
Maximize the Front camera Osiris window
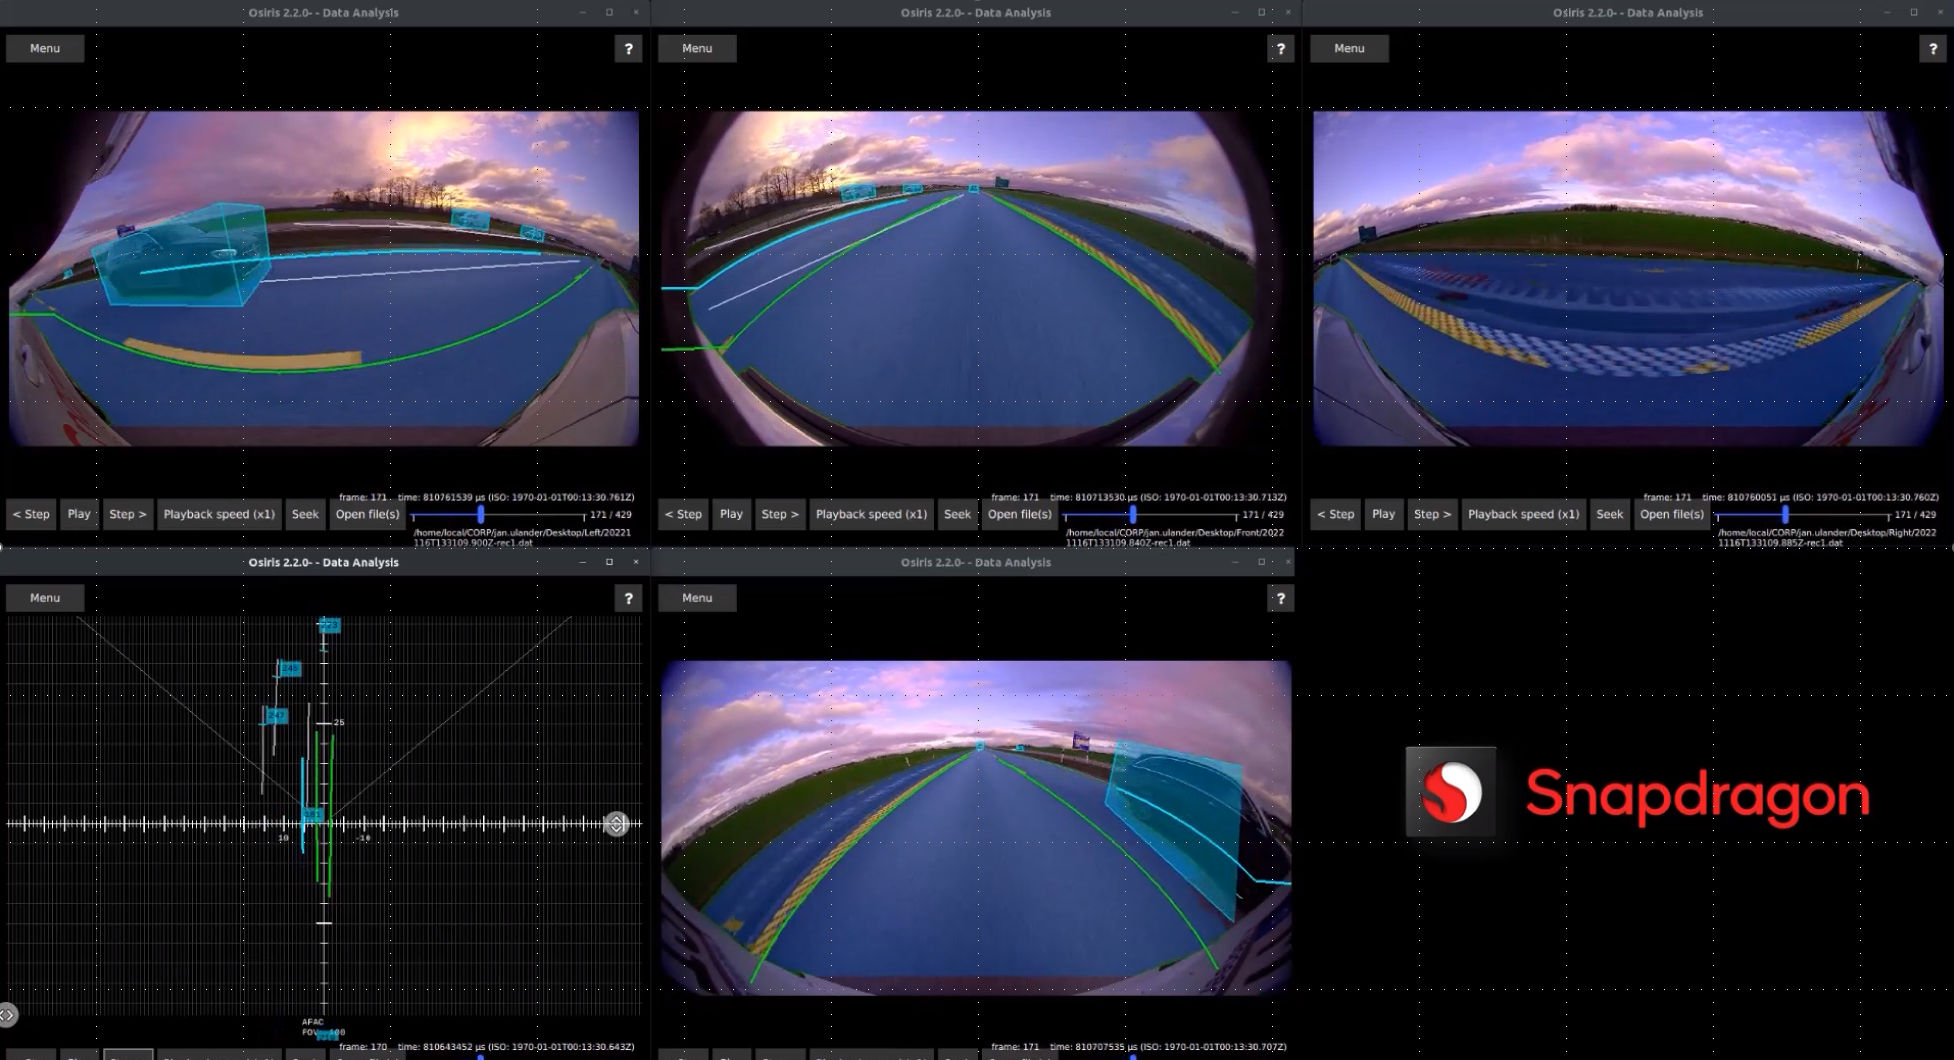tap(1261, 12)
